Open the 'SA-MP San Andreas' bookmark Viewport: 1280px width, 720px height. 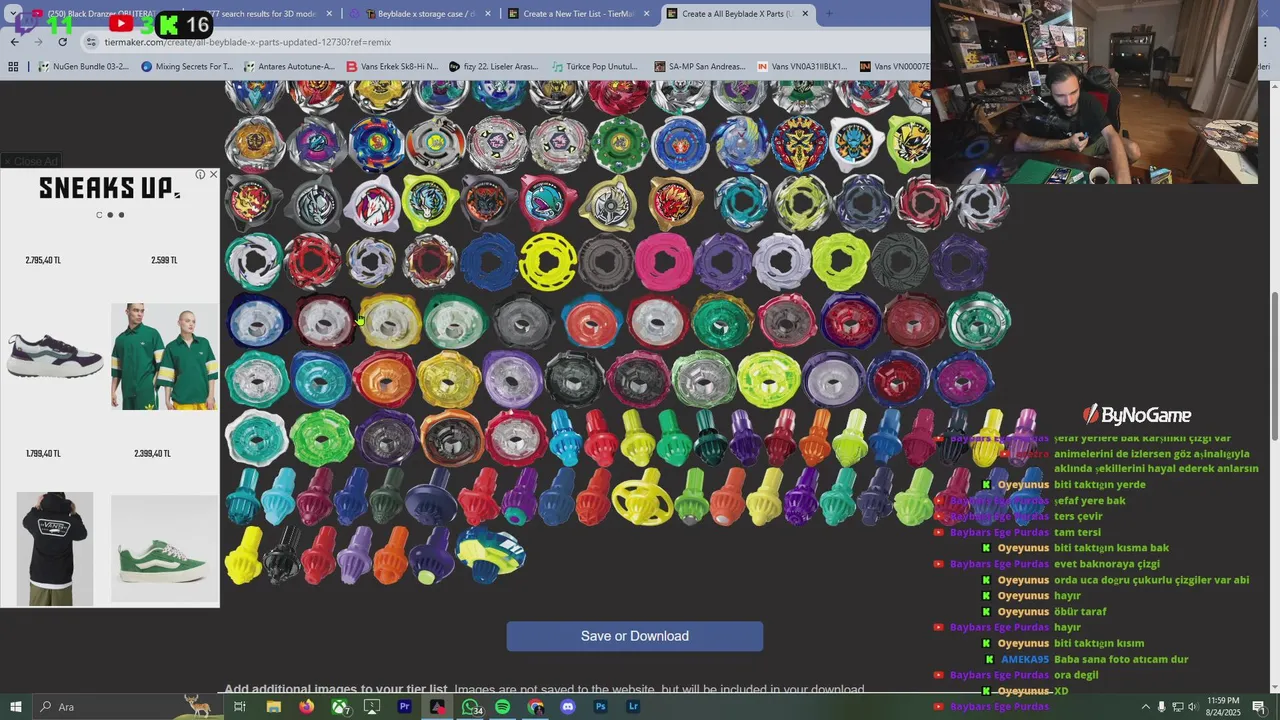pyautogui.click(x=700, y=67)
